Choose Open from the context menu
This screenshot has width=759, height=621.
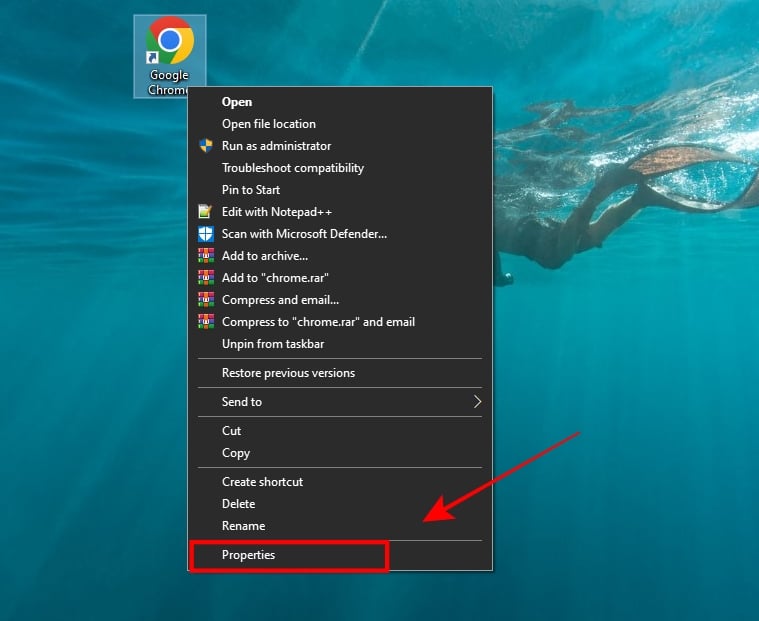coord(340,102)
